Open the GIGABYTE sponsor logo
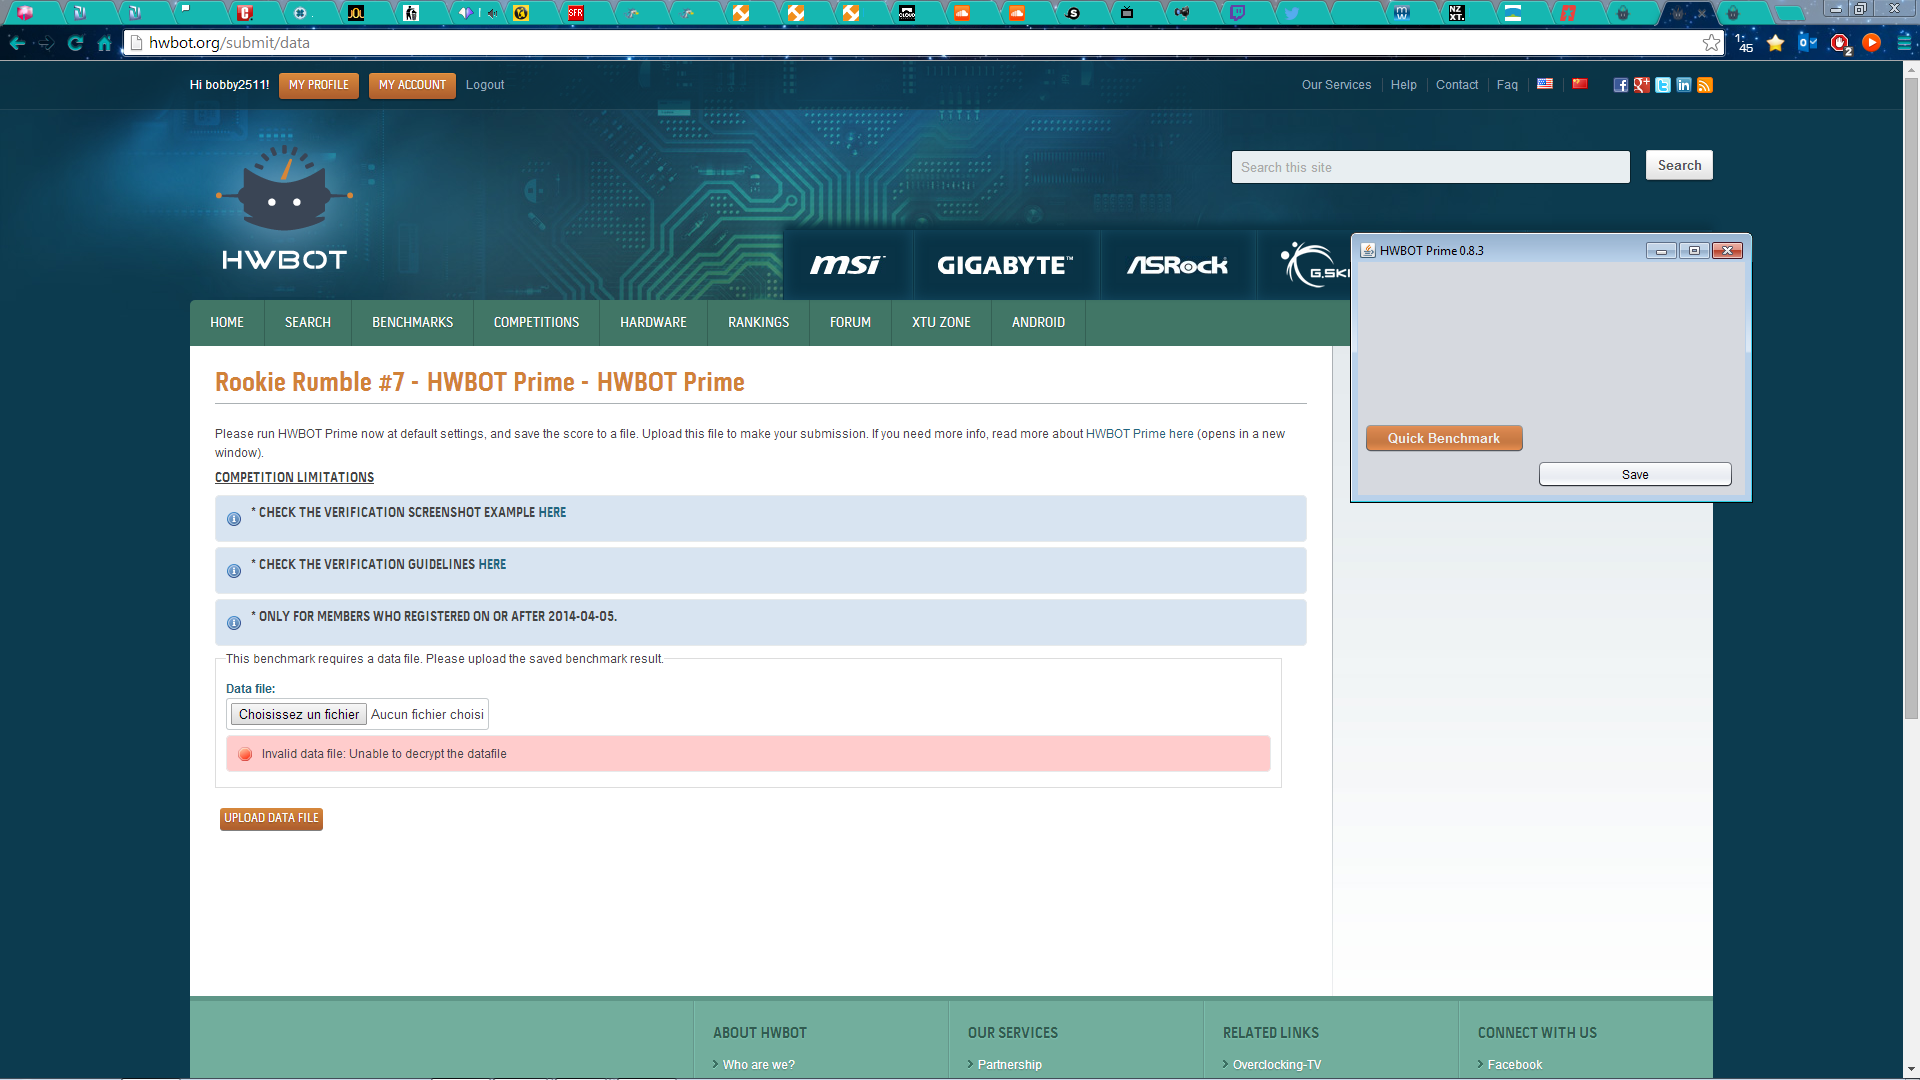The height and width of the screenshot is (1080, 1920). click(x=1005, y=265)
